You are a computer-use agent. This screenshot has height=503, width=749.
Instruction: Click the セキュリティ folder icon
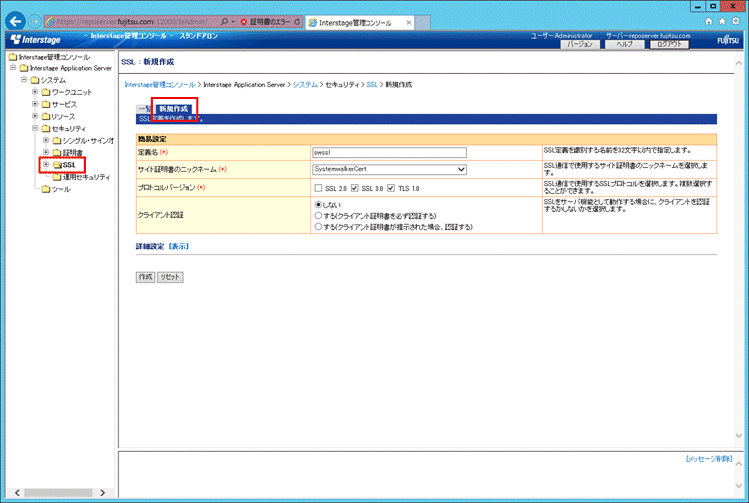coord(46,128)
